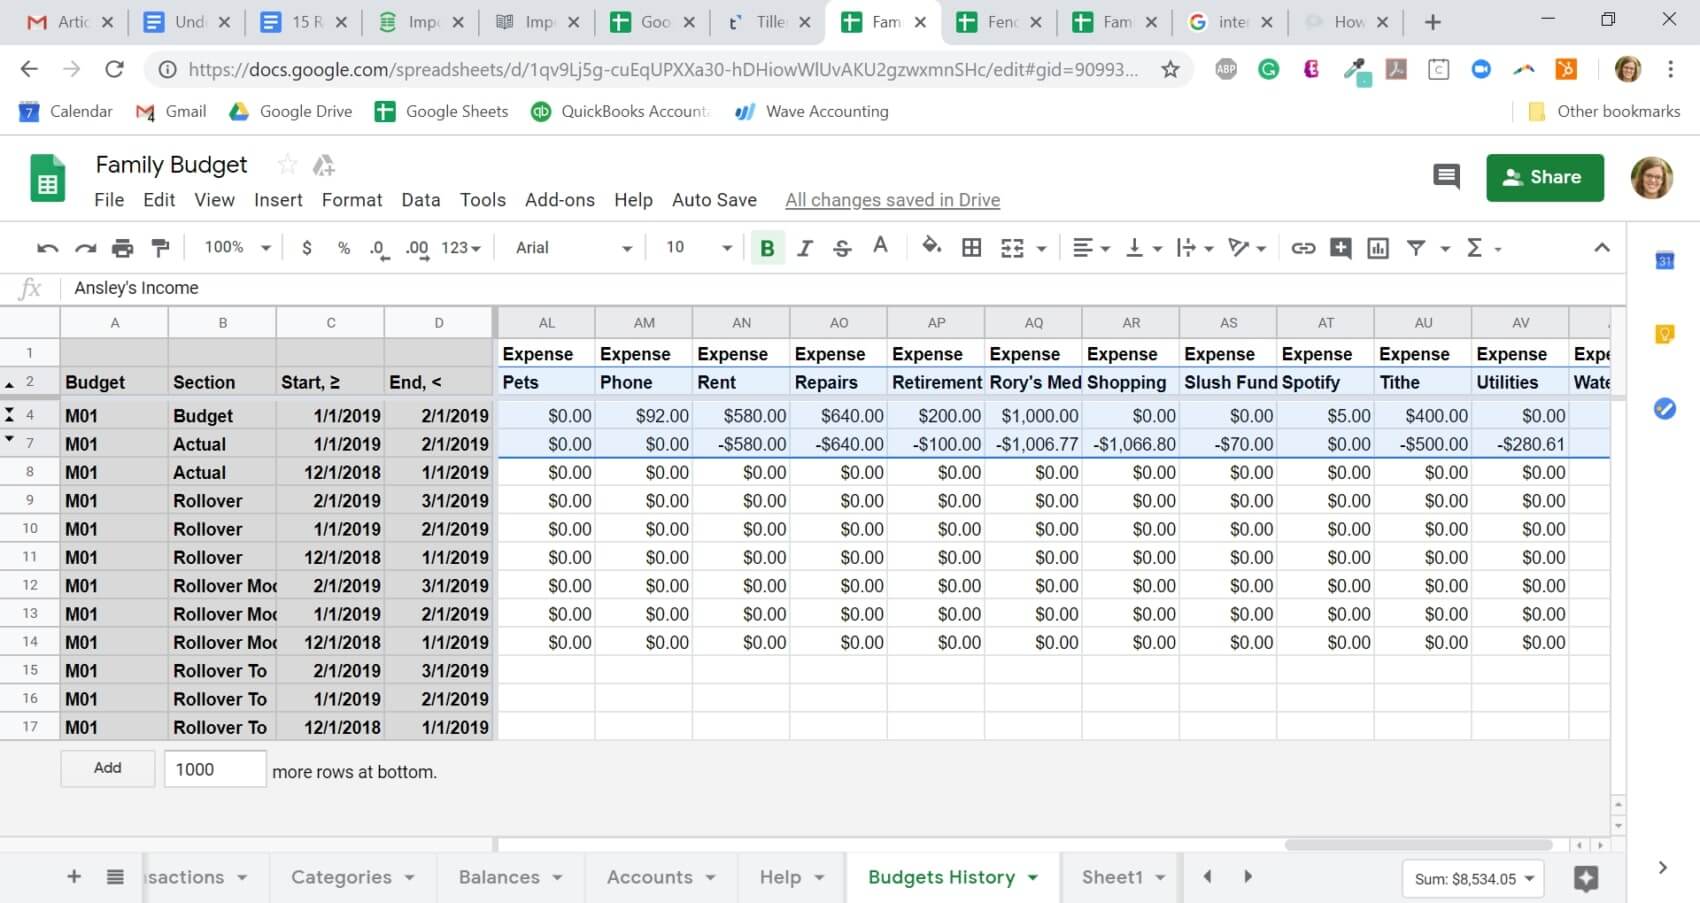
Task: Click the merge cells icon
Action: [1012, 248]
